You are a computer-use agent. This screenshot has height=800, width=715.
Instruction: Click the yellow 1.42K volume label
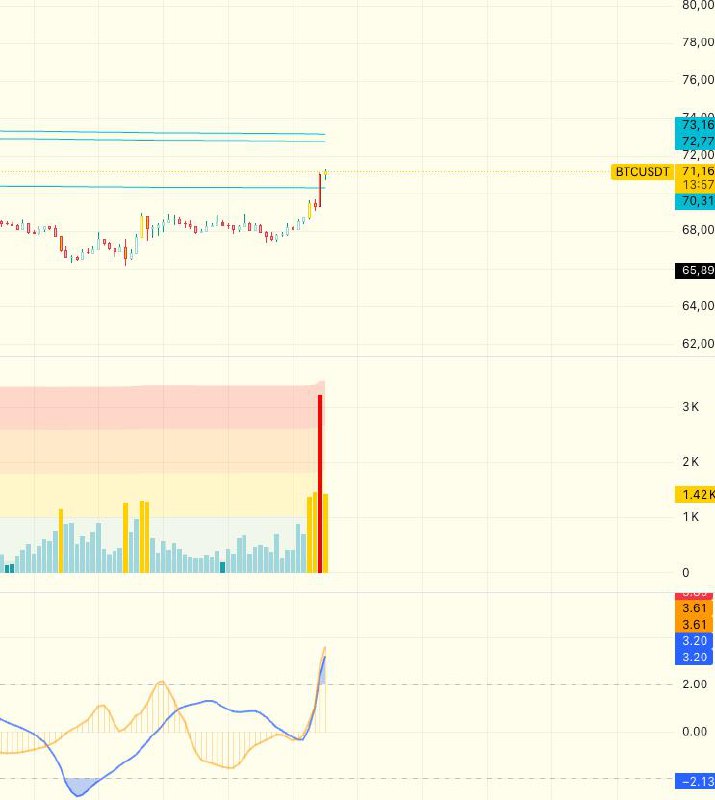(x=696, y=494)
